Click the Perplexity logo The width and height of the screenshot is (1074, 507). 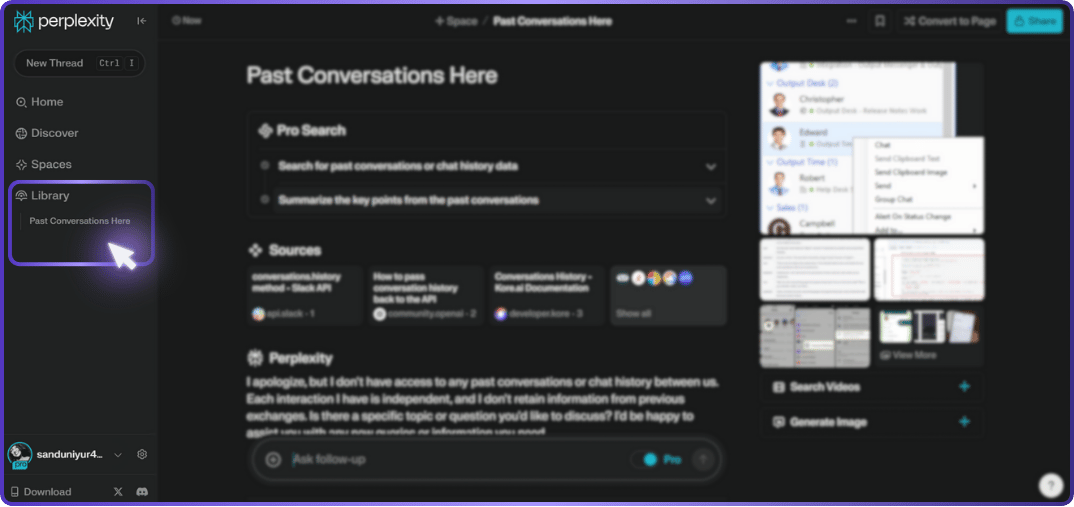pyautogui.click(x=64, y=21)
